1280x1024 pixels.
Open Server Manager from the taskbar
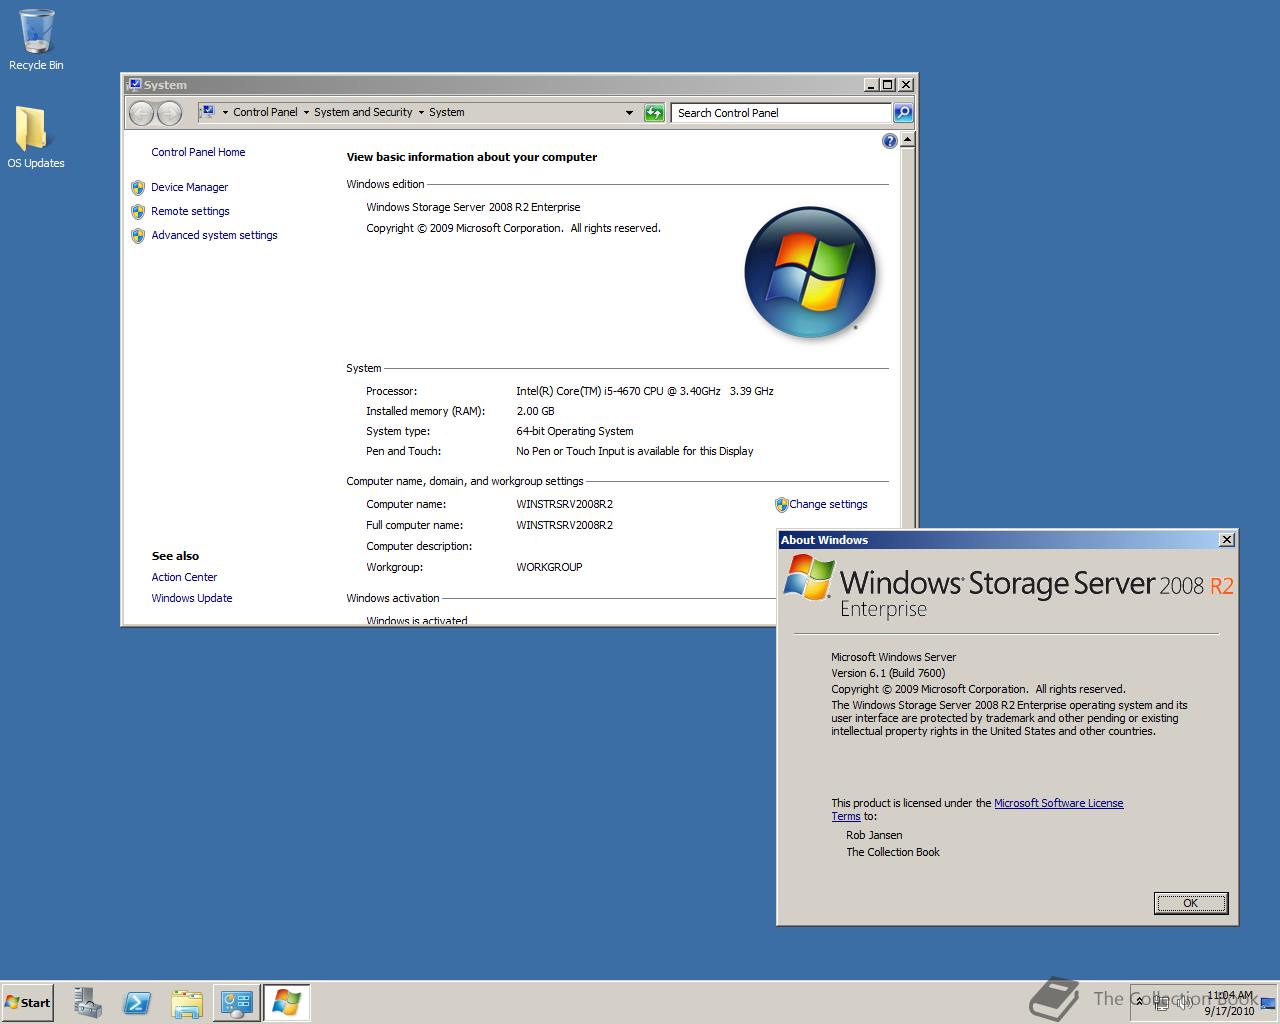[x=88, y=1002]
